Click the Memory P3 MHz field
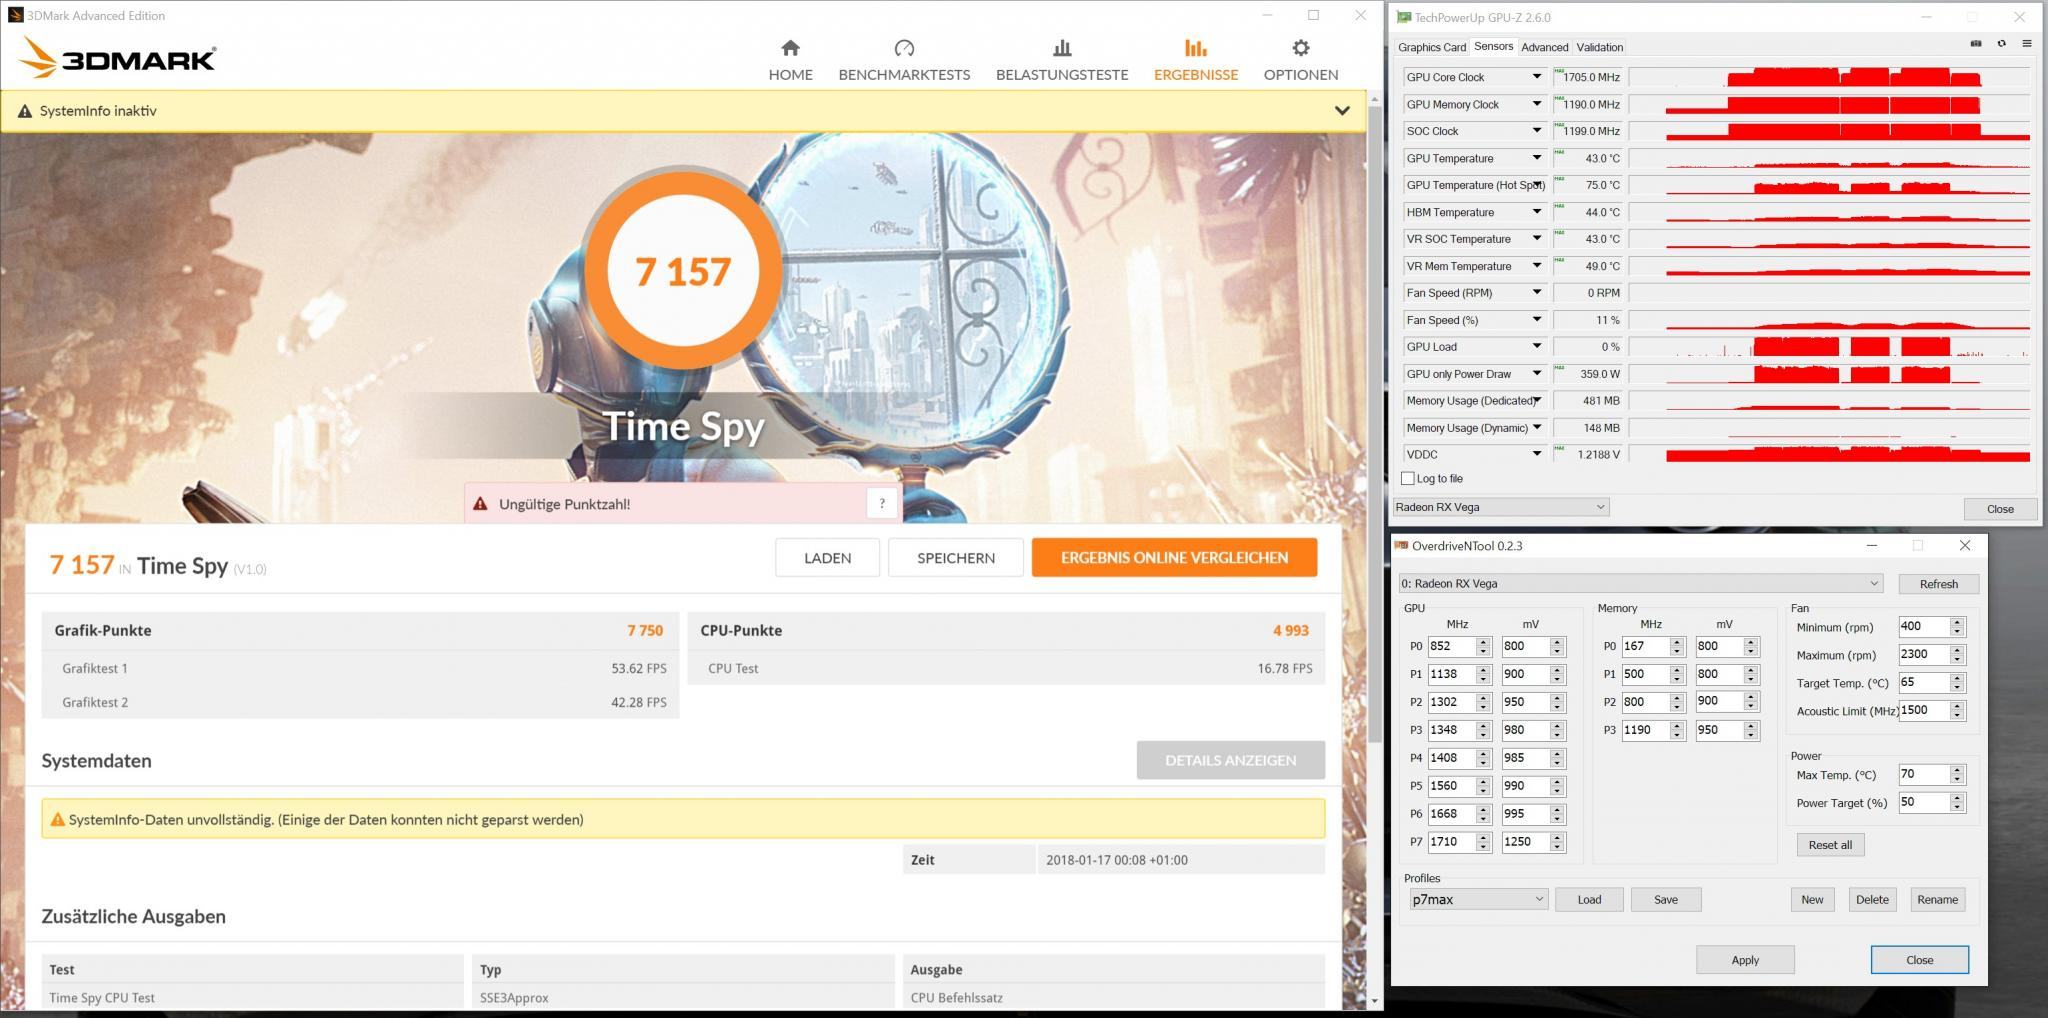The height and width of the screenshot is (1018, 2048). (x=1646, y=730)
